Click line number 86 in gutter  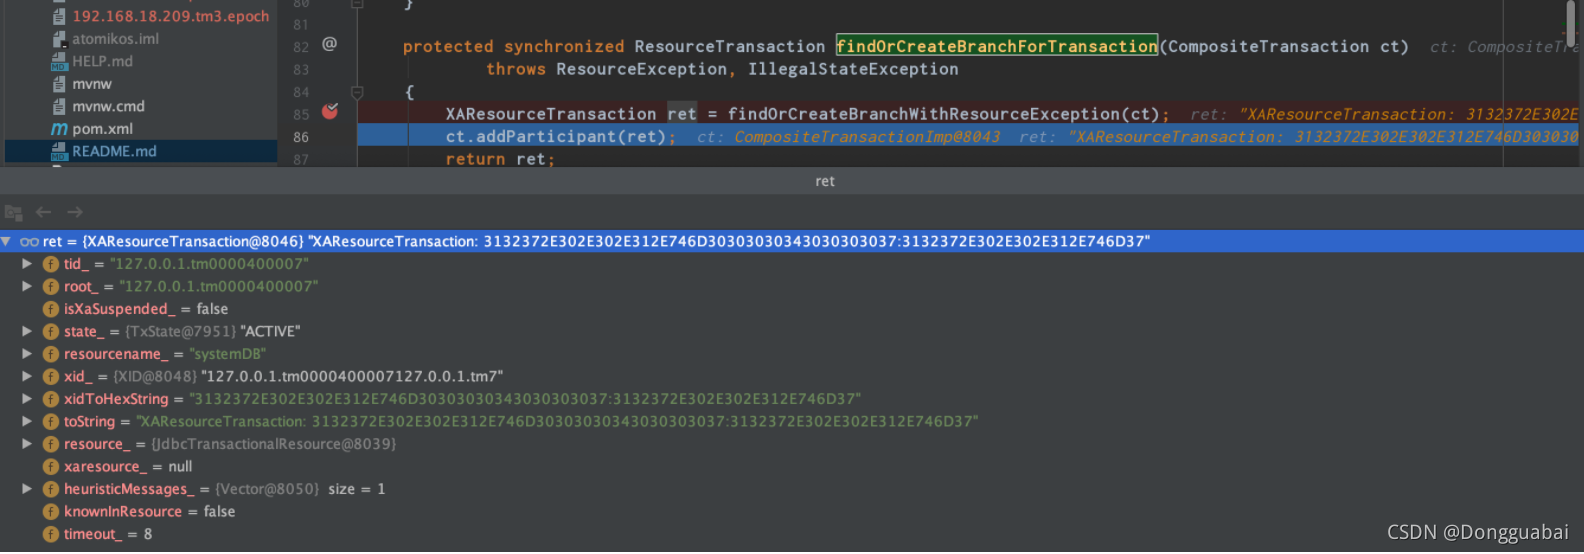pos(301,137)
